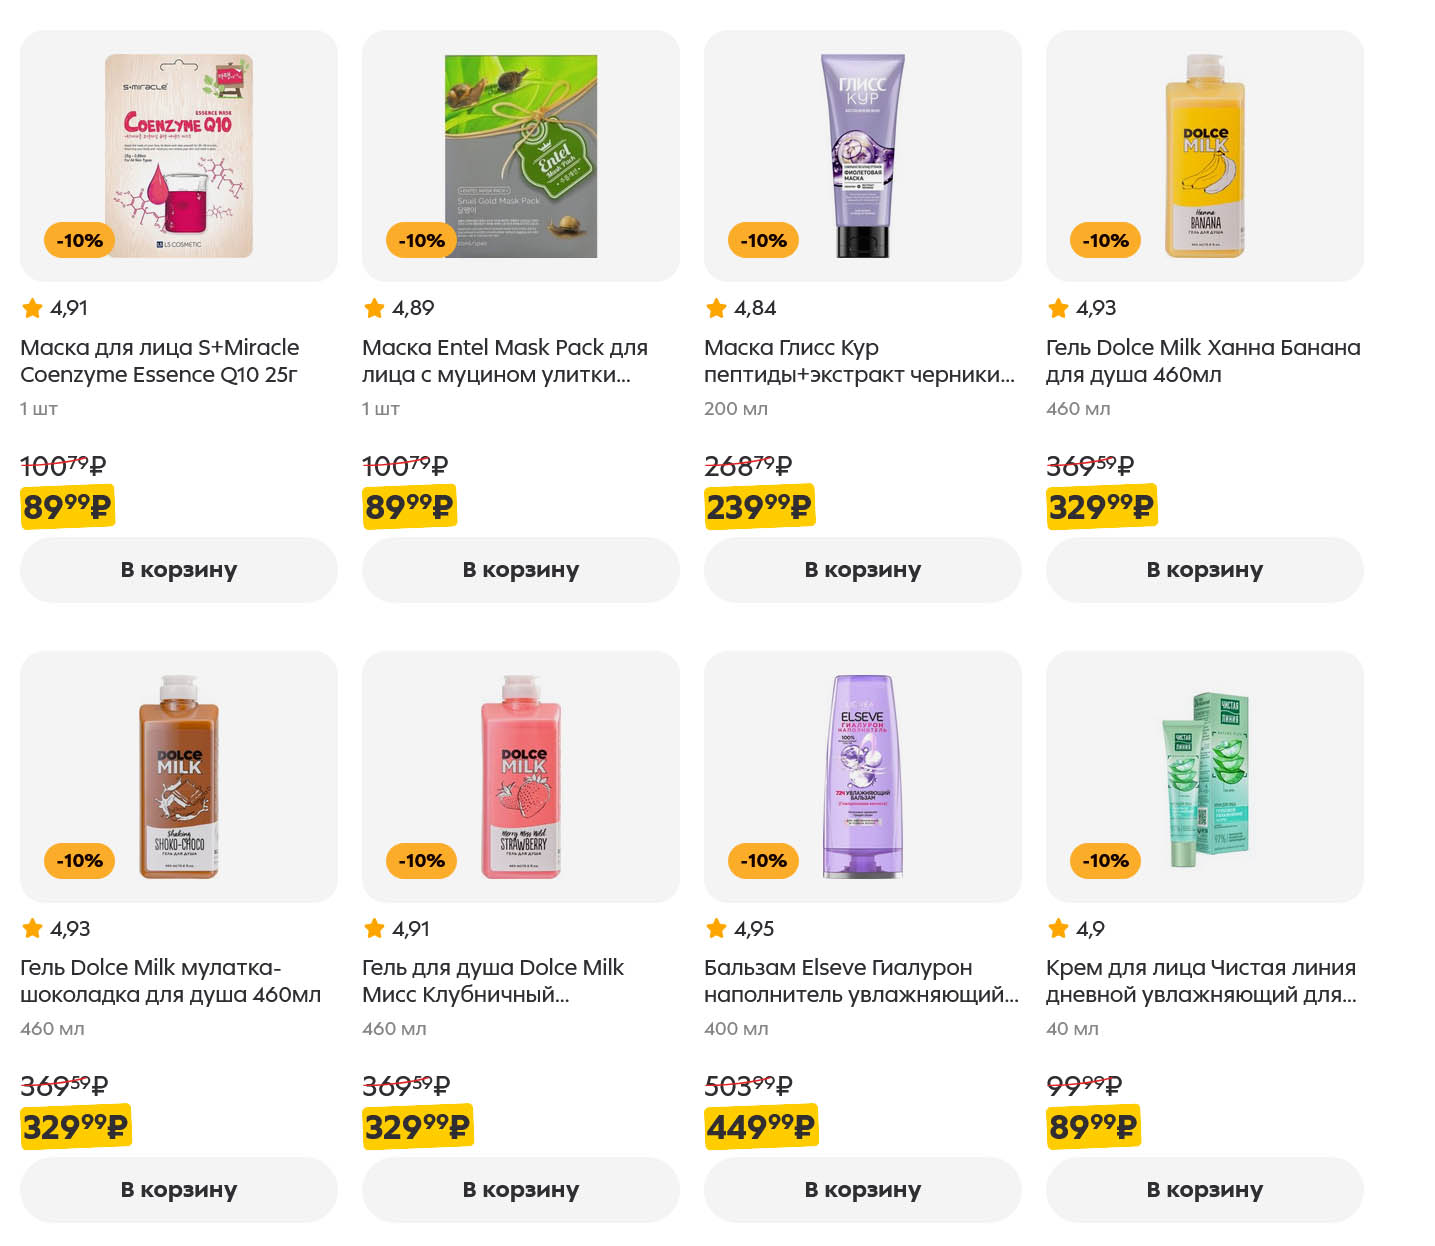Add Dolce Milk Banana gel to cart
The height and width of the screenshot is (1246, 1435).
(1204, 570)
